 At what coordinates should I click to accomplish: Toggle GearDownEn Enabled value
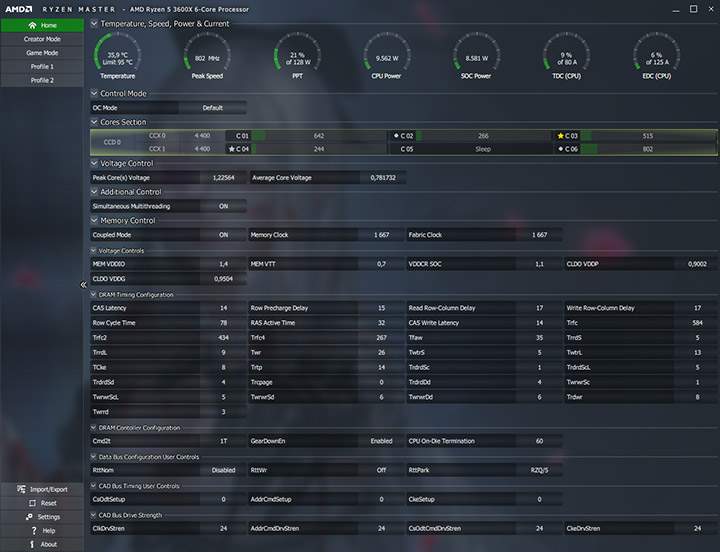click(382, 441)
